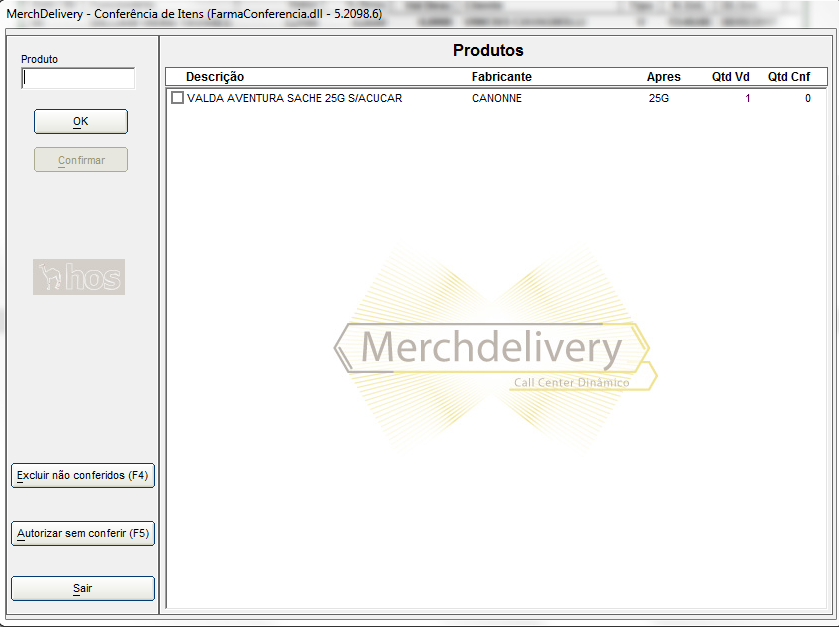Screen dimensions: 839x627
Task: Select the VALDA AVENTURA SACHE 25G row description
Action: tap(294, 98)
